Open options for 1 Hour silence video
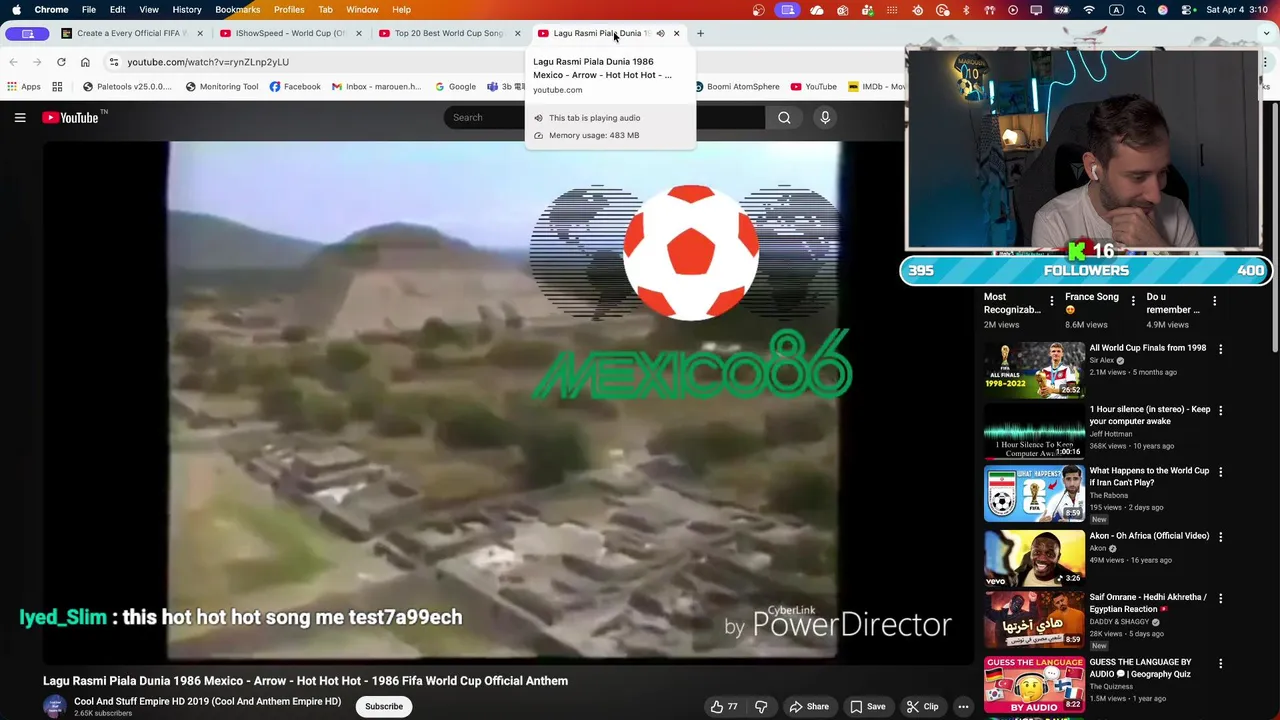 (1220, 410)
